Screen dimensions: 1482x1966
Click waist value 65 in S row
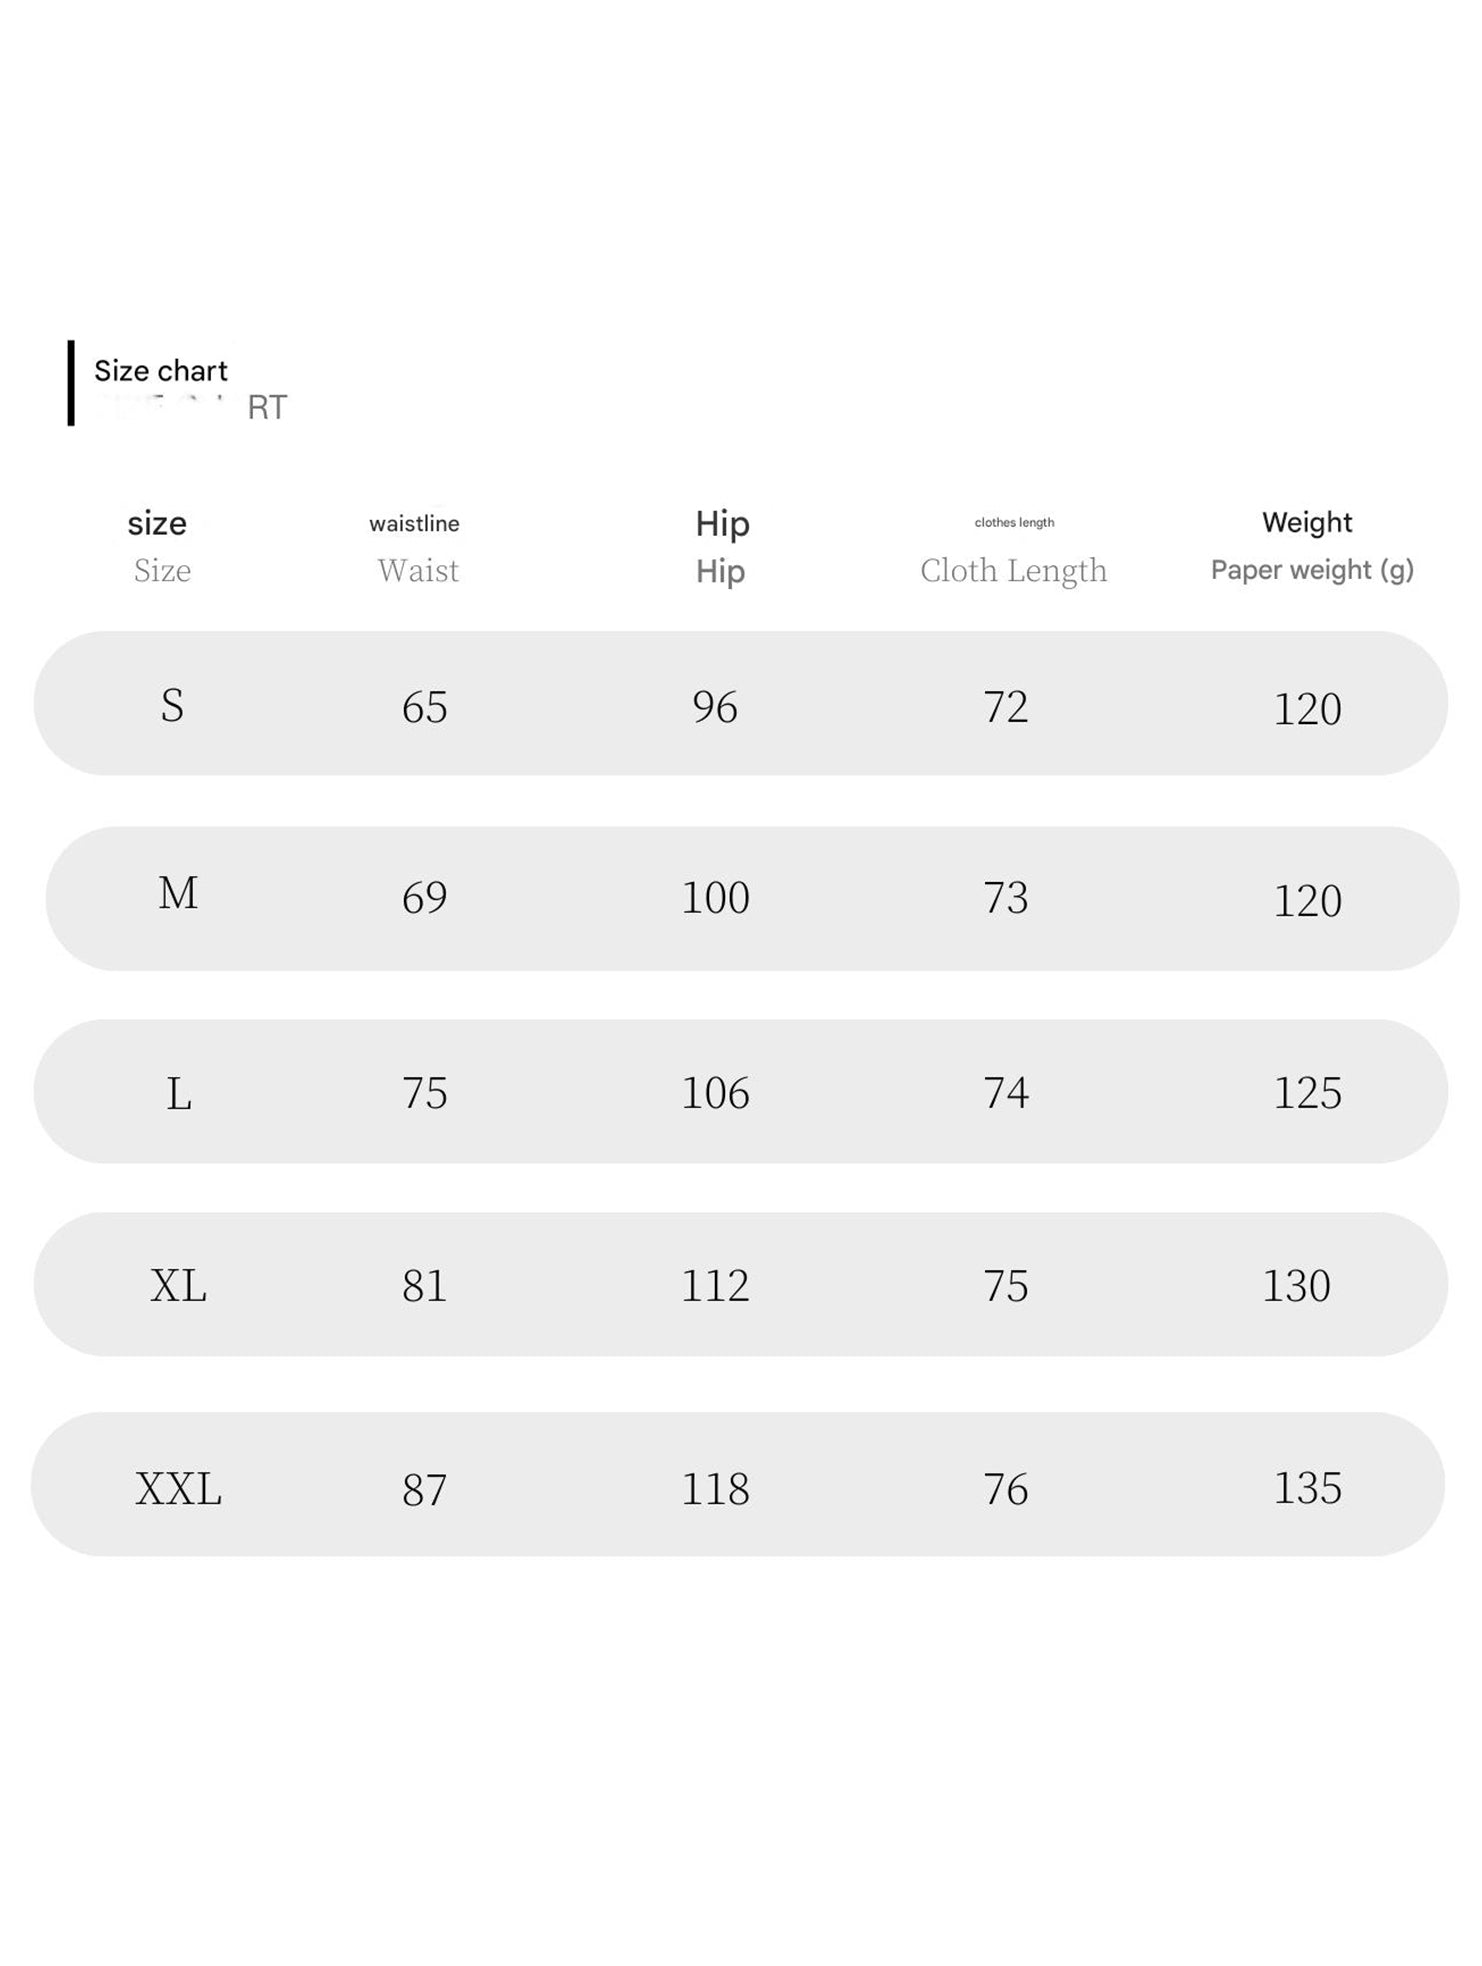(424, 707)
